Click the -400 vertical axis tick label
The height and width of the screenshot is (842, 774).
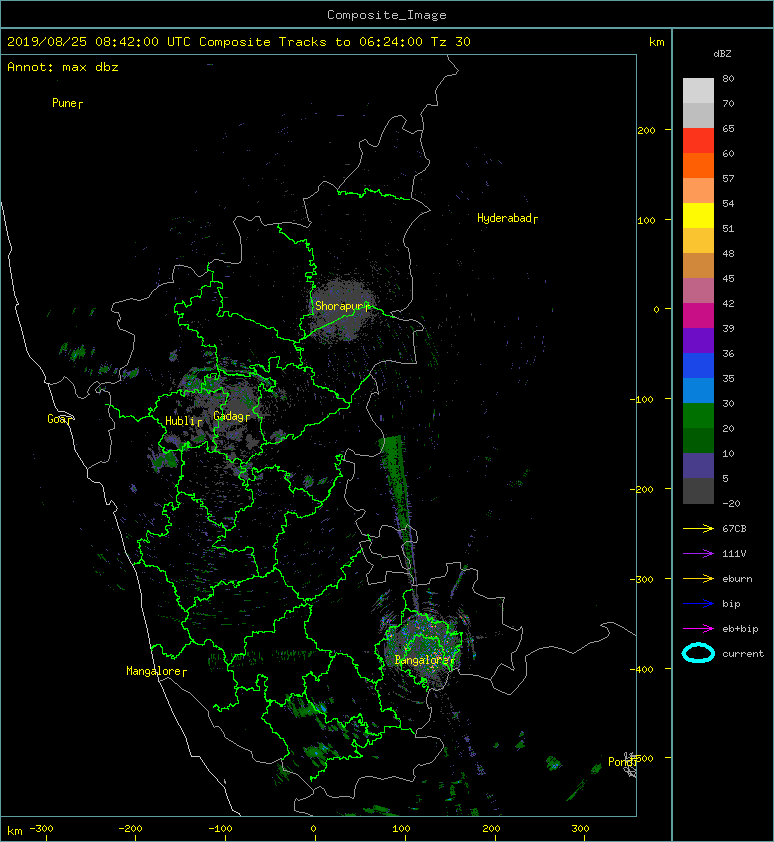[642, 669]
